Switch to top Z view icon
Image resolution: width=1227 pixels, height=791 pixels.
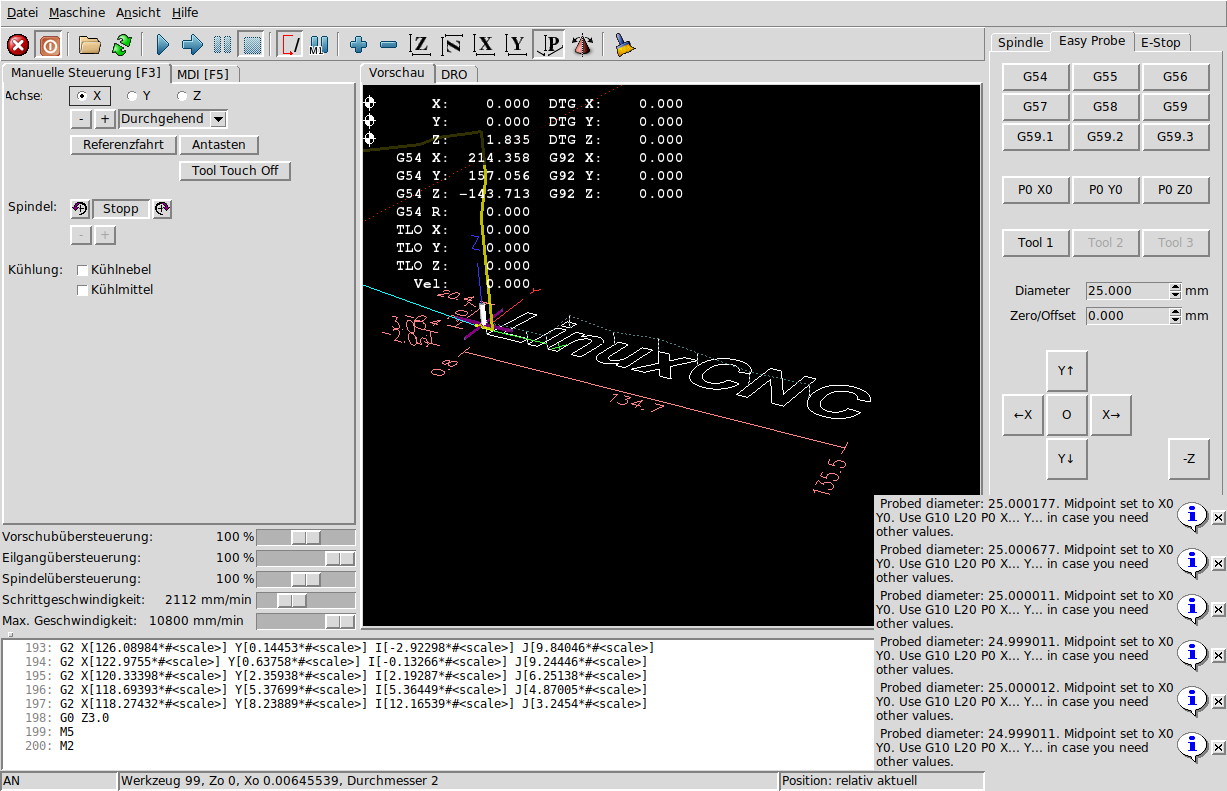421,45
